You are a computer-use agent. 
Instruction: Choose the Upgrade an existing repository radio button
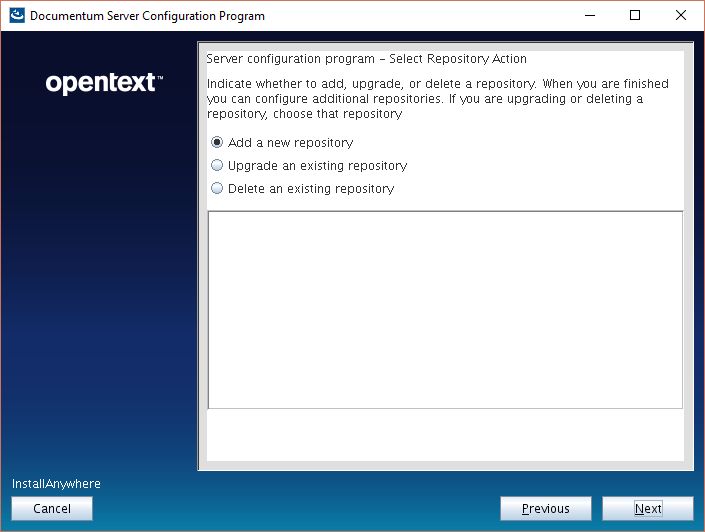[217, 166]
